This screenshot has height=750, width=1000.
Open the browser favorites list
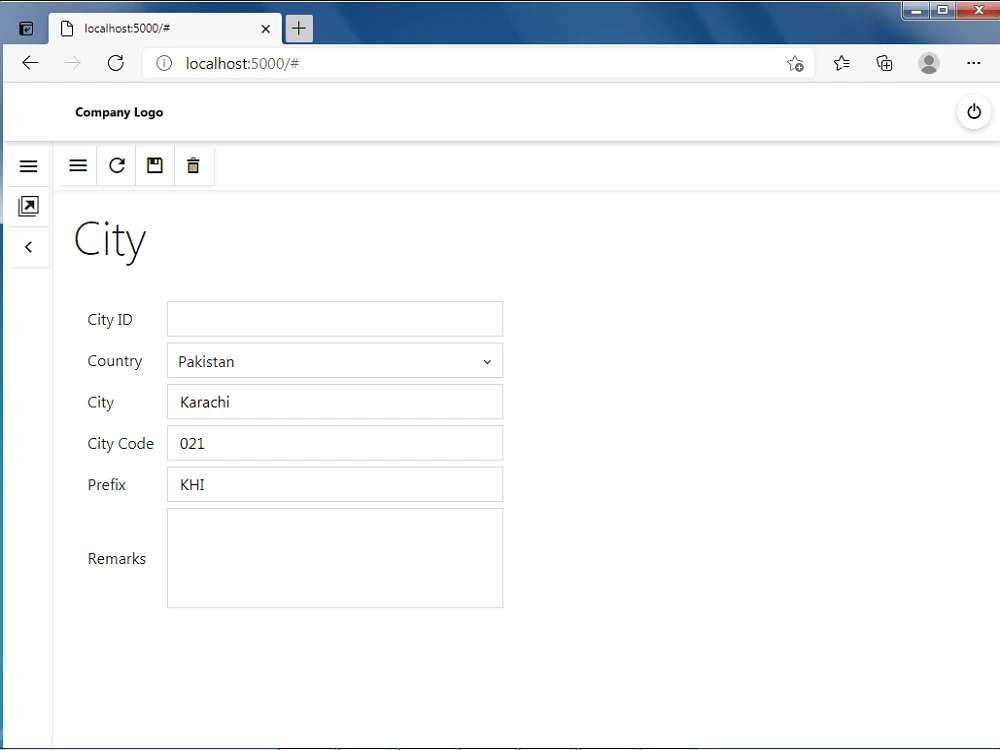tap(841, 63)
